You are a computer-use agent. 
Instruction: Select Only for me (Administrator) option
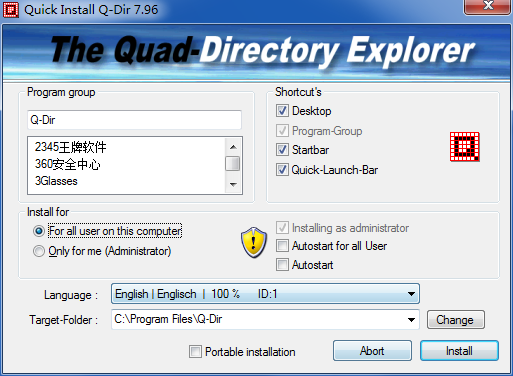click(x=39, y=251)
